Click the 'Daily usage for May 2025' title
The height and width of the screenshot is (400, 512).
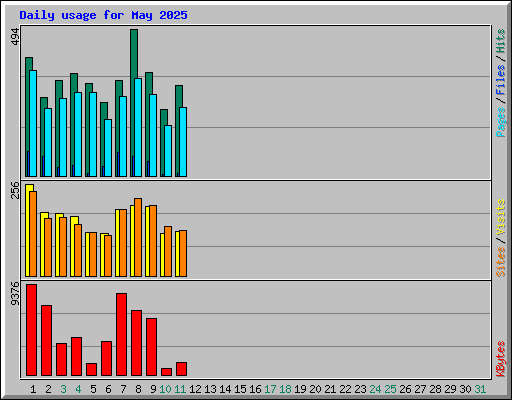[x=103, y=15]
